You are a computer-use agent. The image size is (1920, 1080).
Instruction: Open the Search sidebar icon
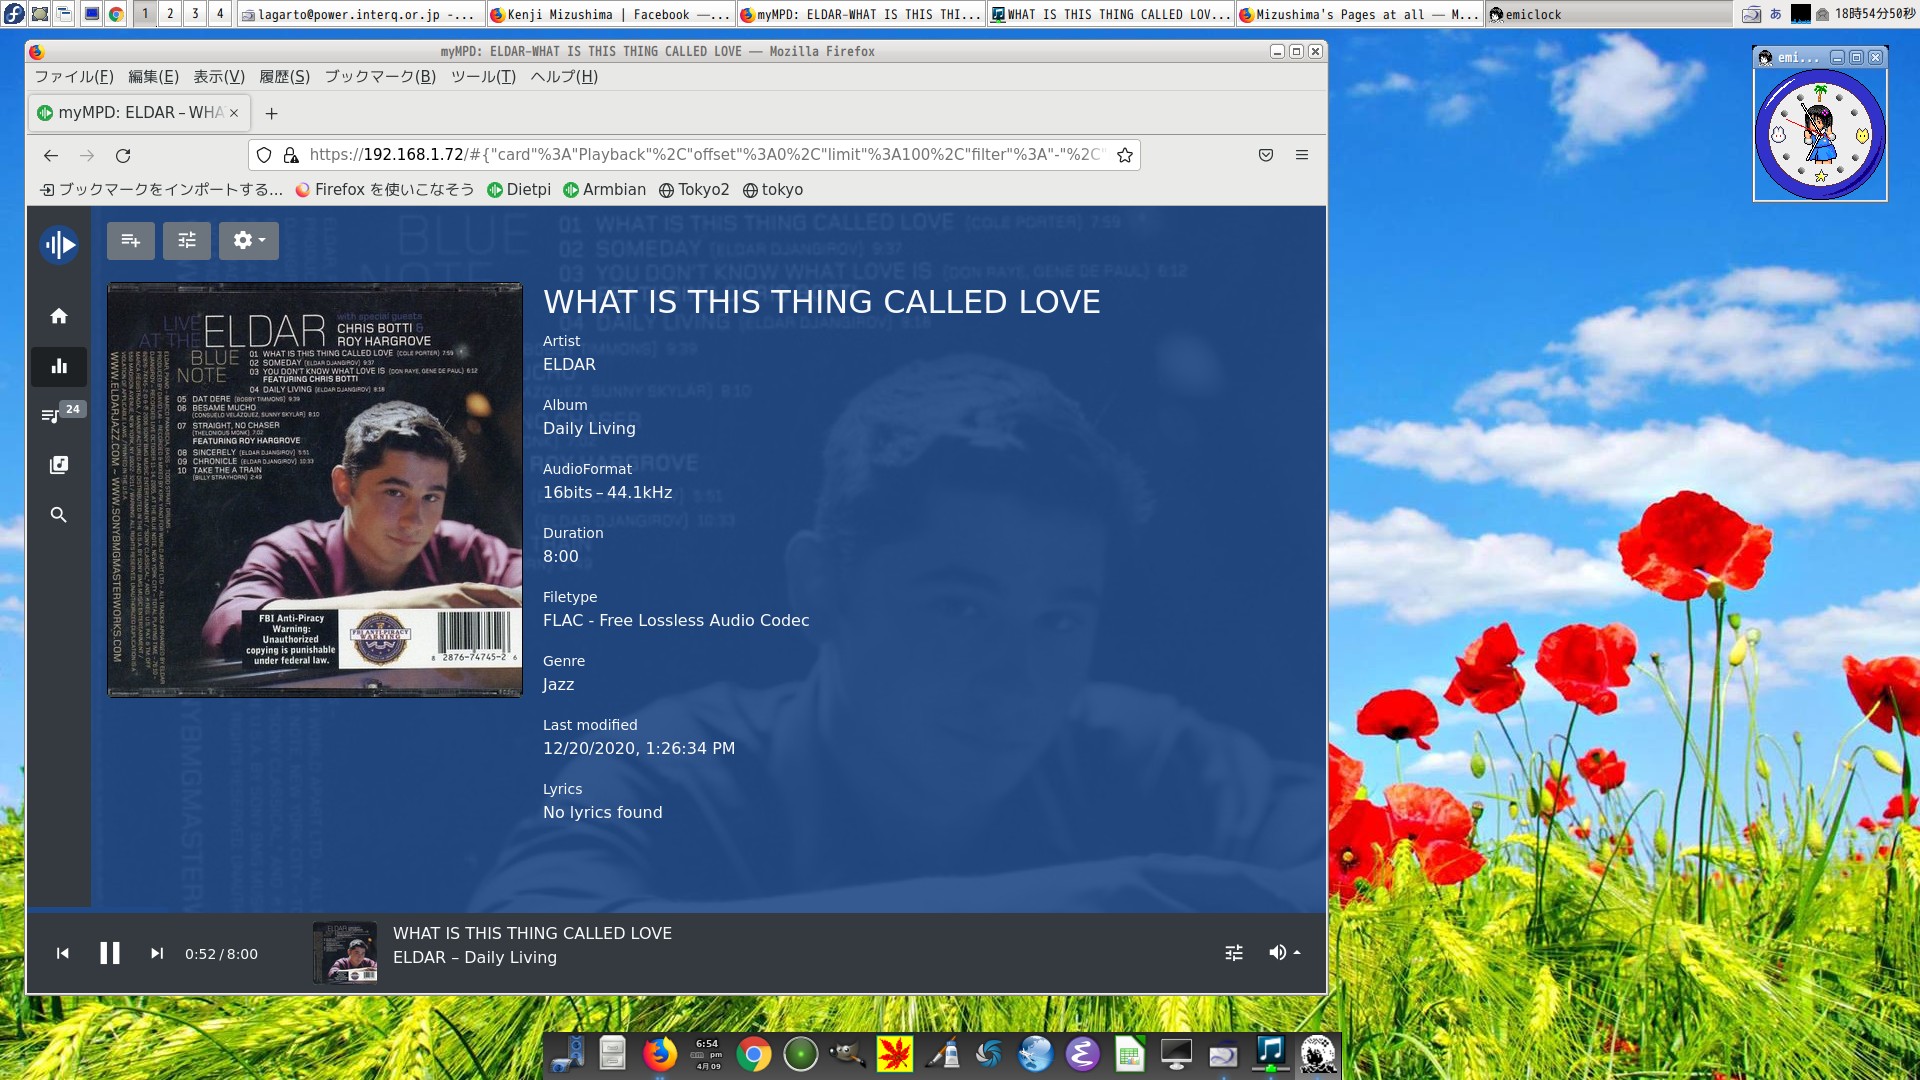(x=59, y=515)
